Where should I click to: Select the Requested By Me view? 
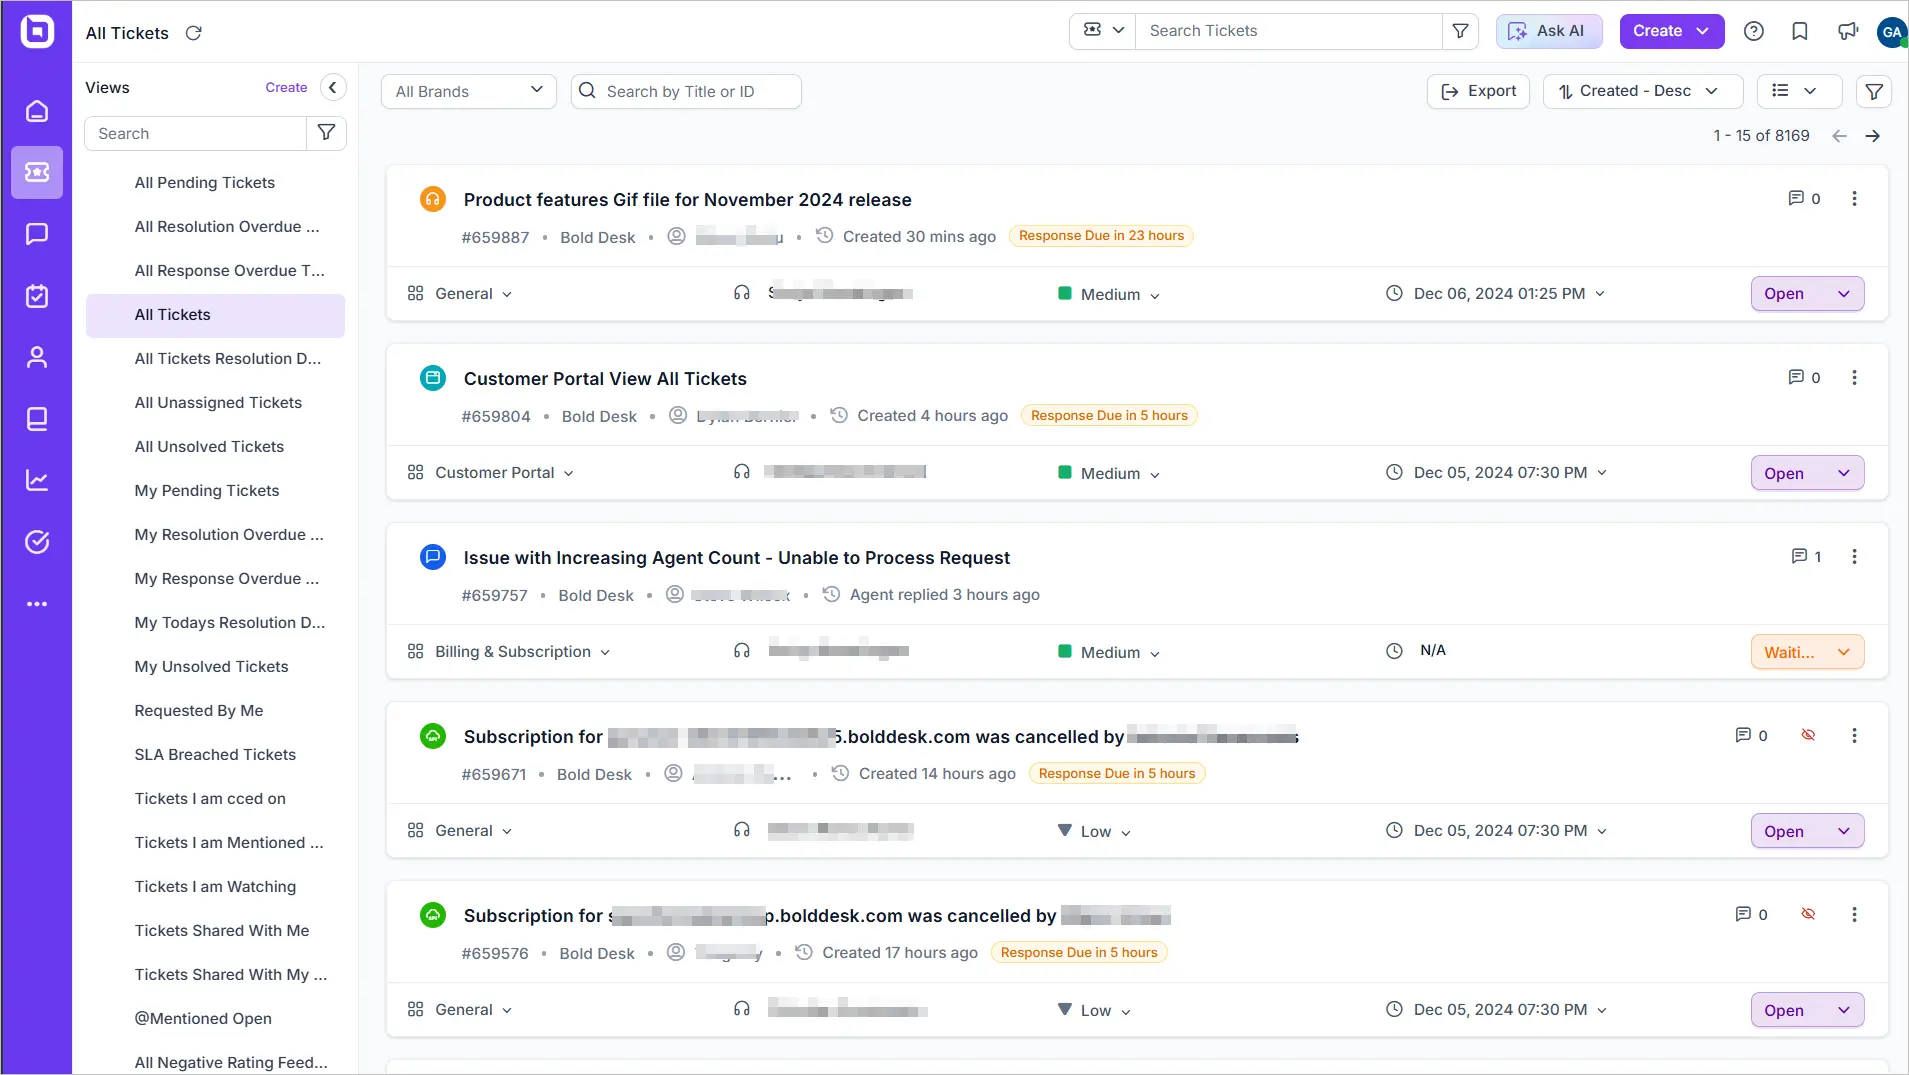199,711
